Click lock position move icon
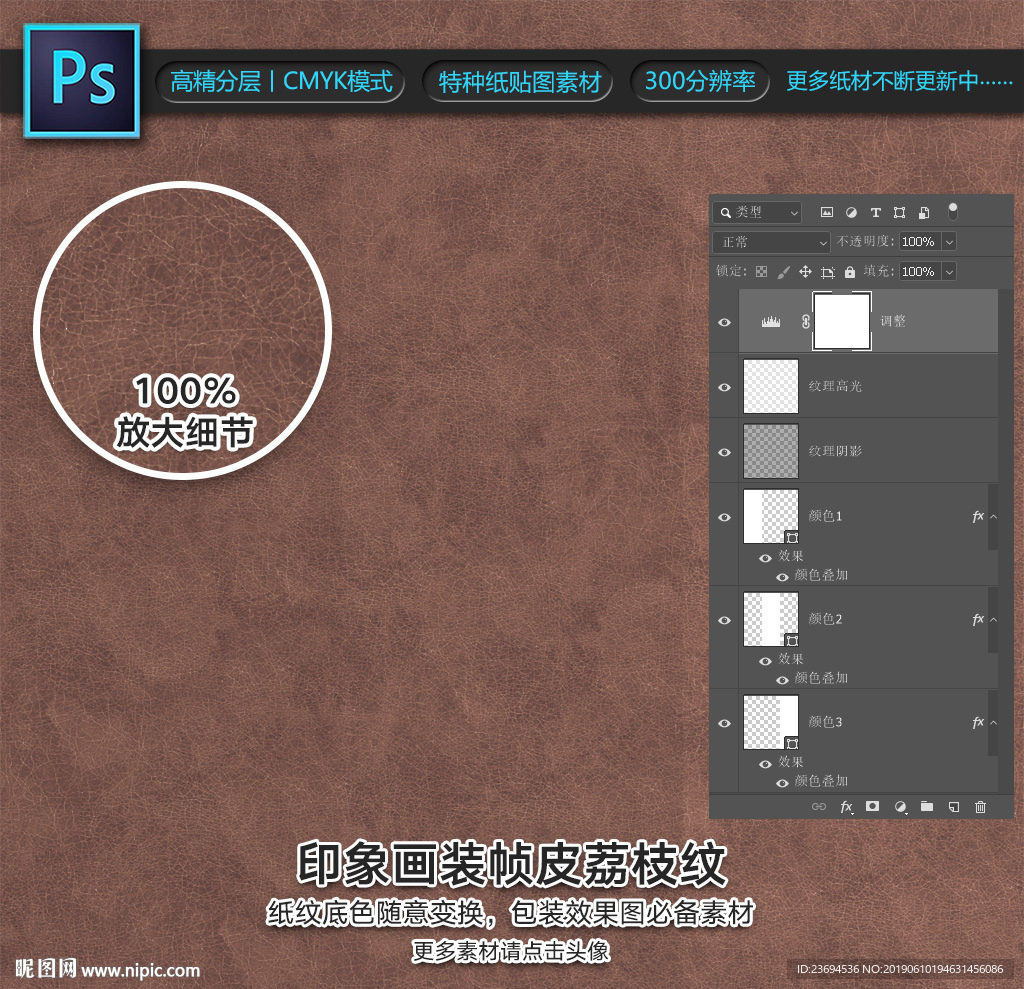 (805, 272)
